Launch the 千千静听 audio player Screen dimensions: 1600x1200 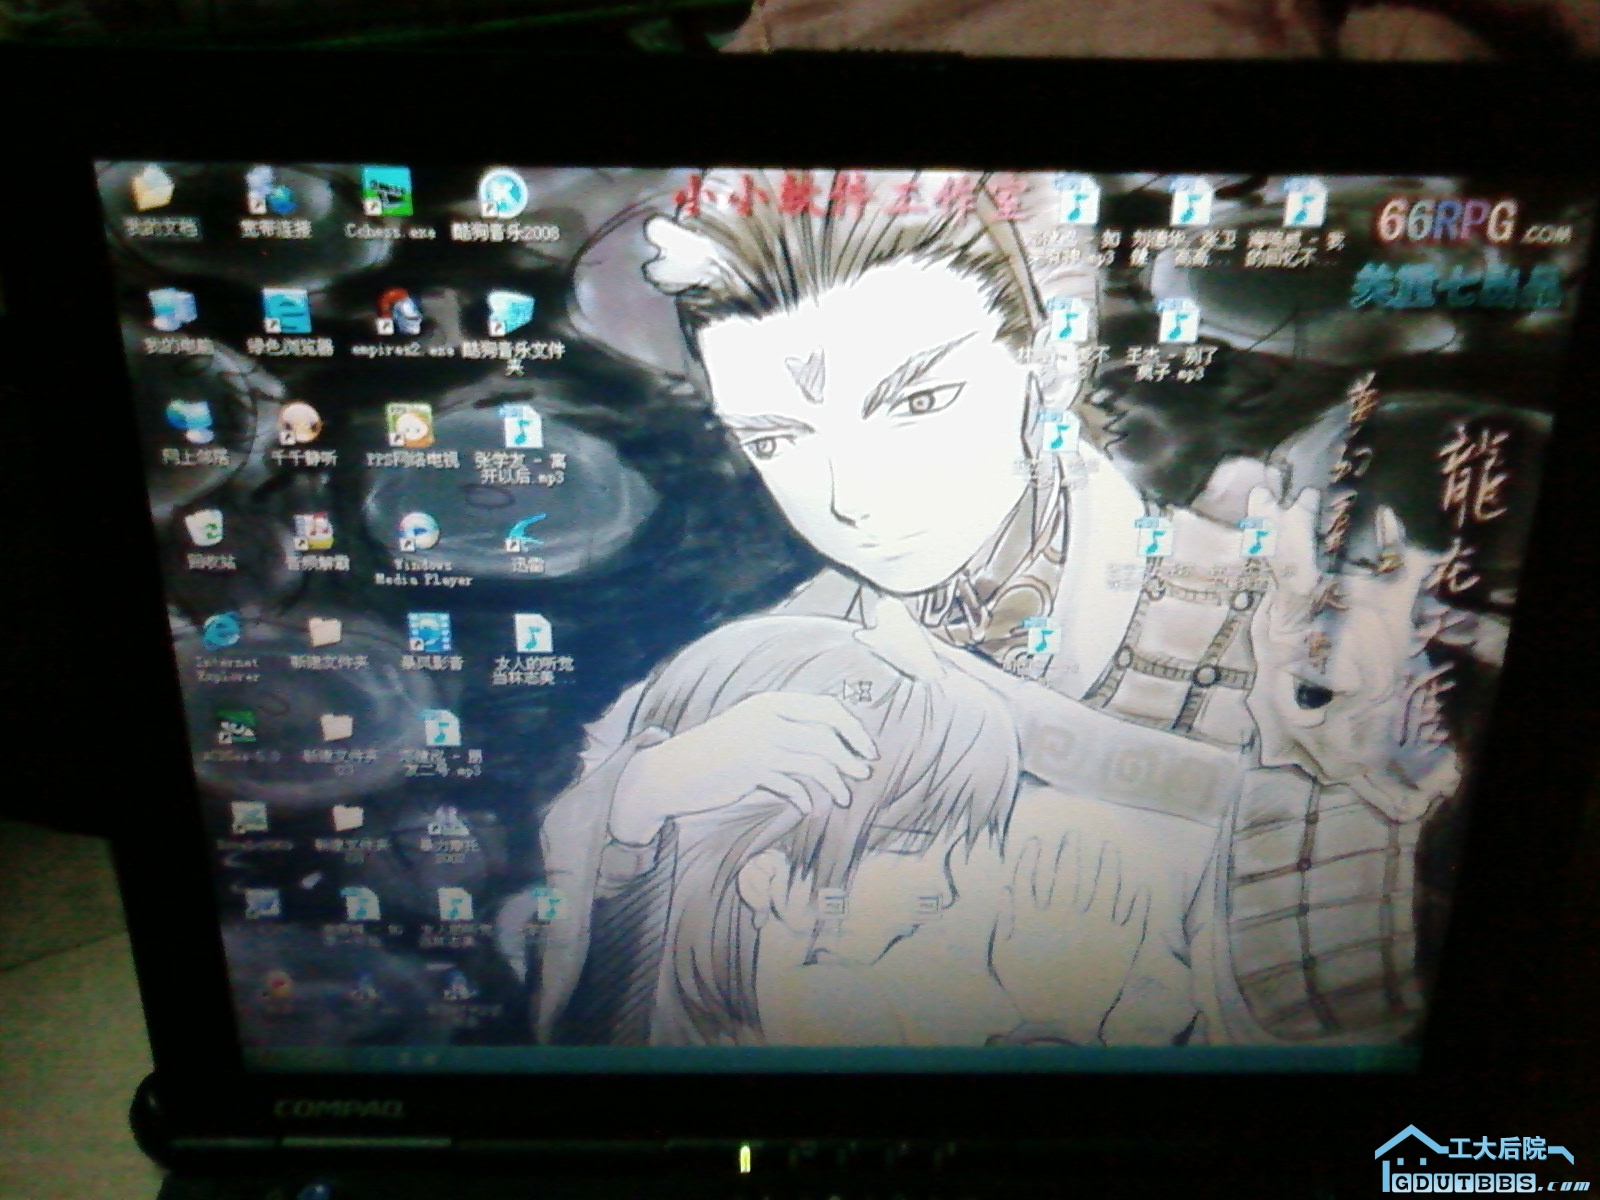[300, 425]
